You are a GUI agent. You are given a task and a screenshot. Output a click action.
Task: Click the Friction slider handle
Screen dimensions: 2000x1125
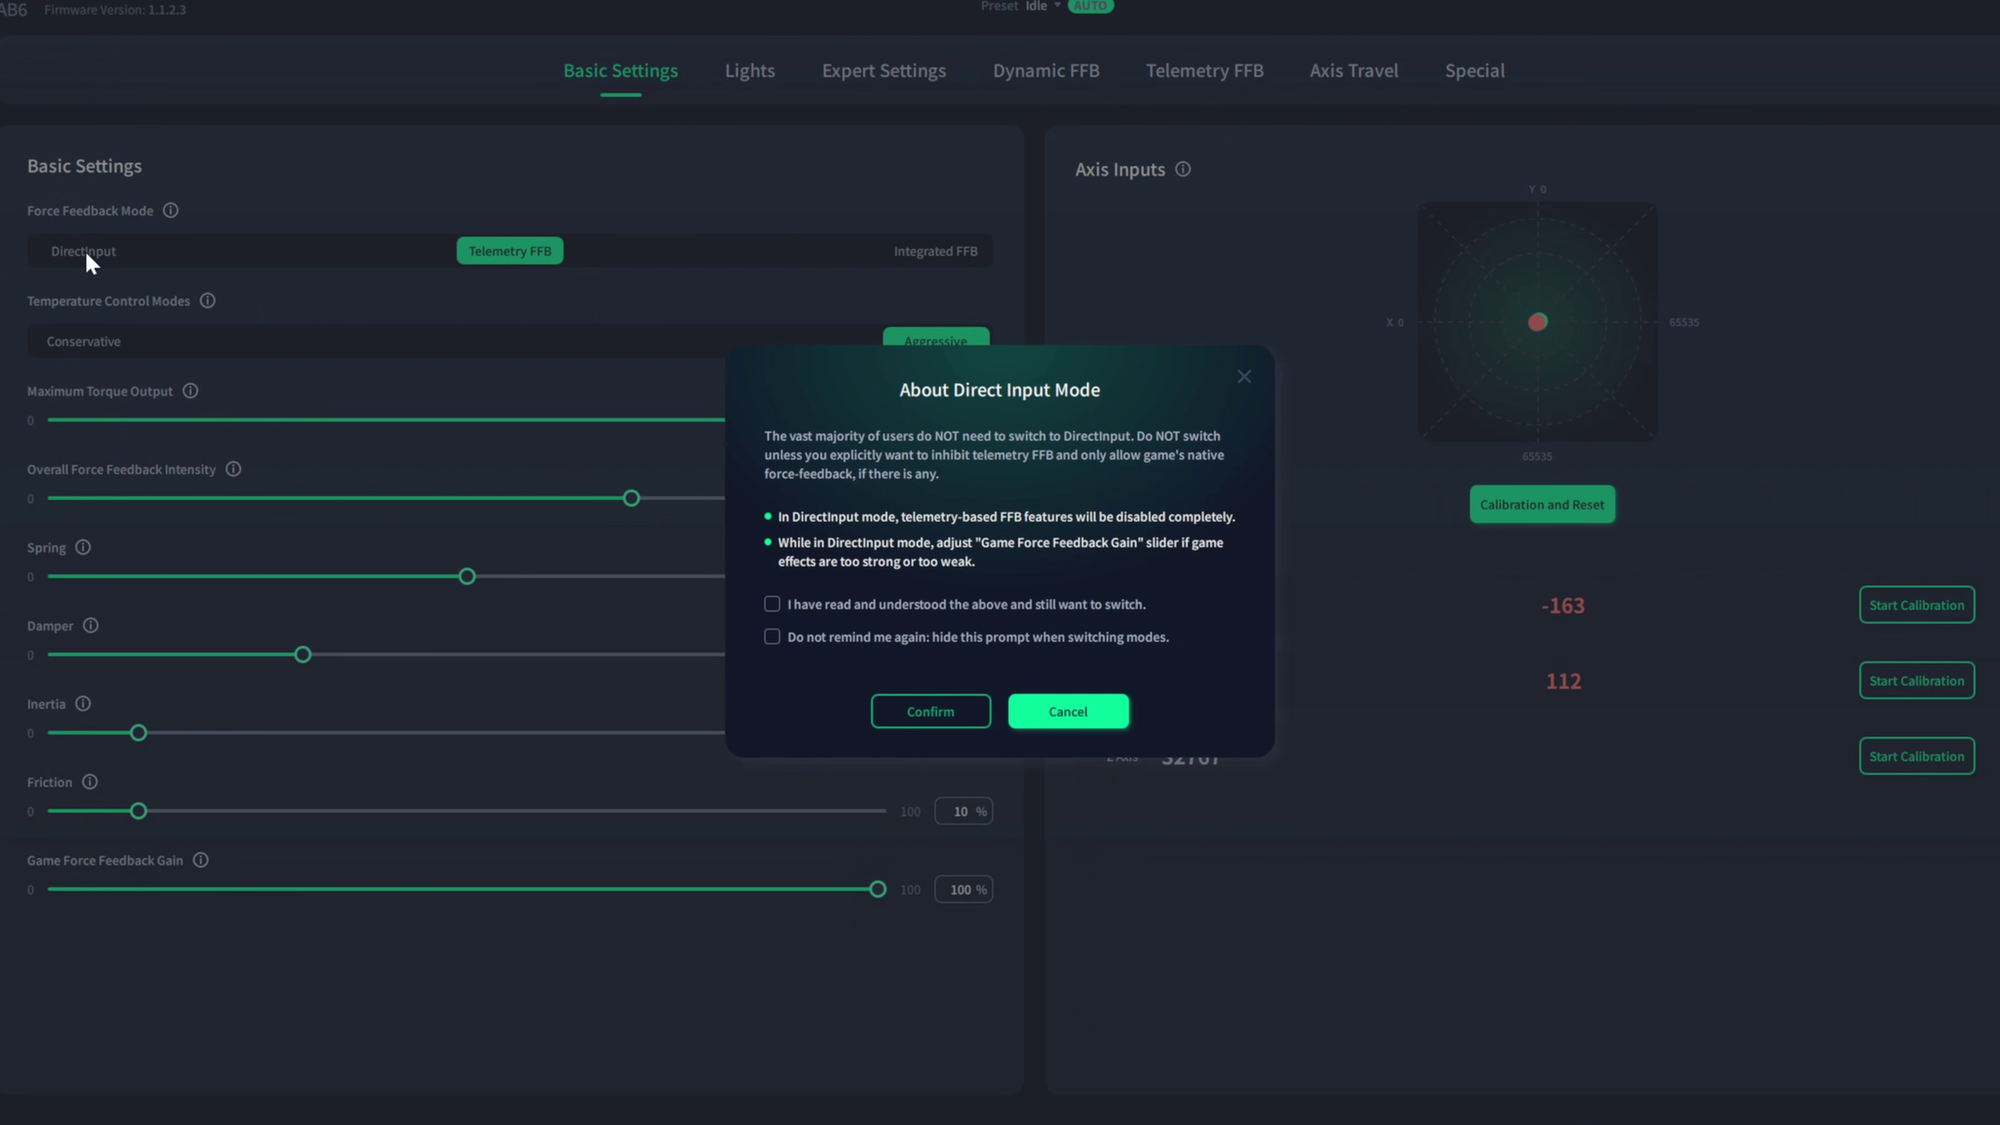(139, 811)
